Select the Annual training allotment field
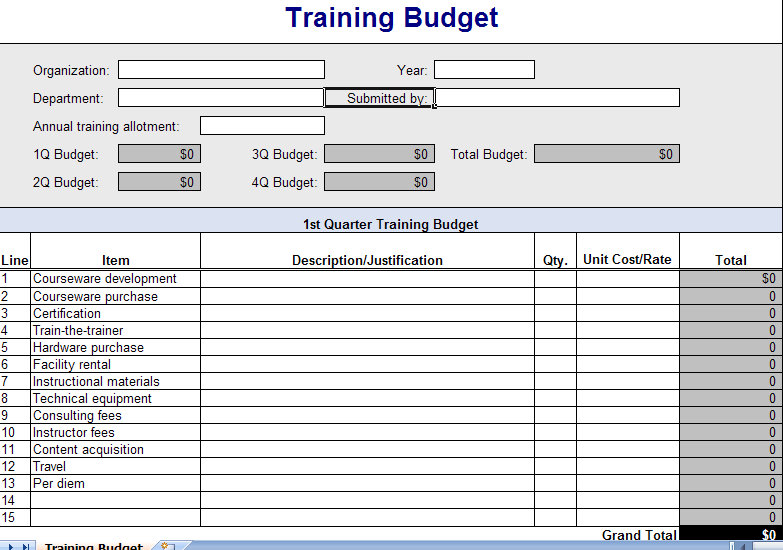This screenshot has height=550, width=783. coord(262,125)
